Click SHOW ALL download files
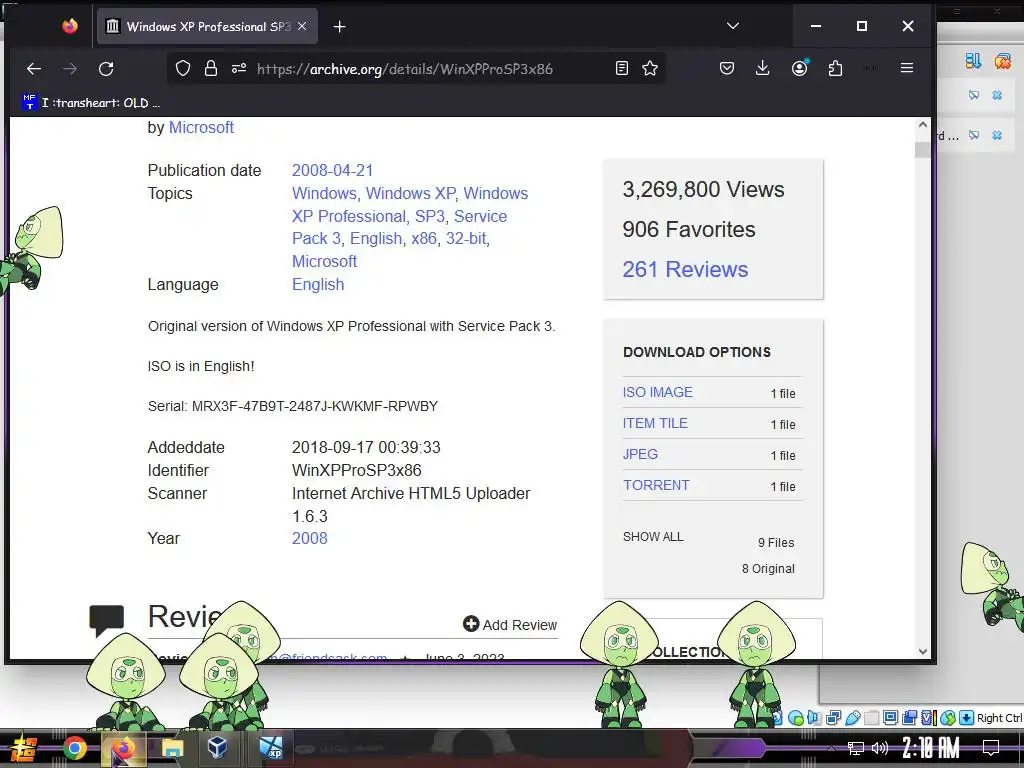 (x=653, y=537)
